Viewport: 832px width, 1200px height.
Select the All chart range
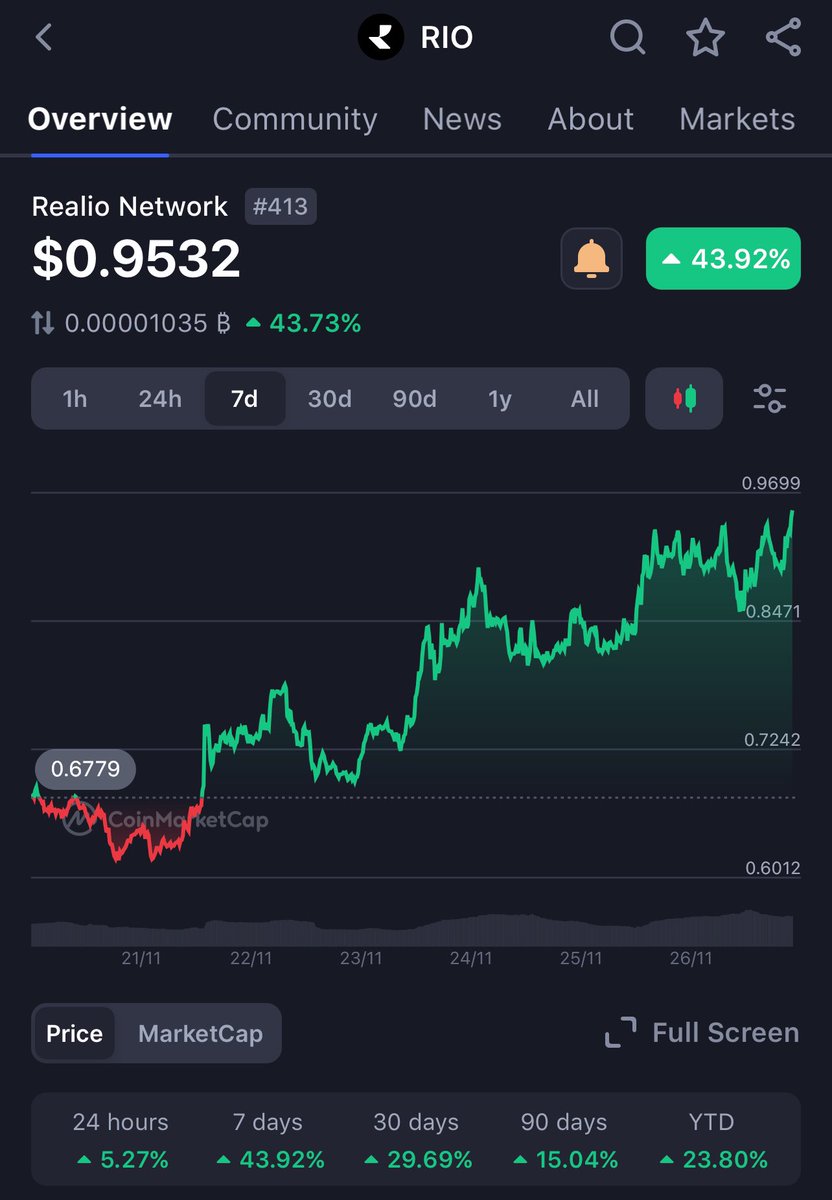[x=585, y=399]
